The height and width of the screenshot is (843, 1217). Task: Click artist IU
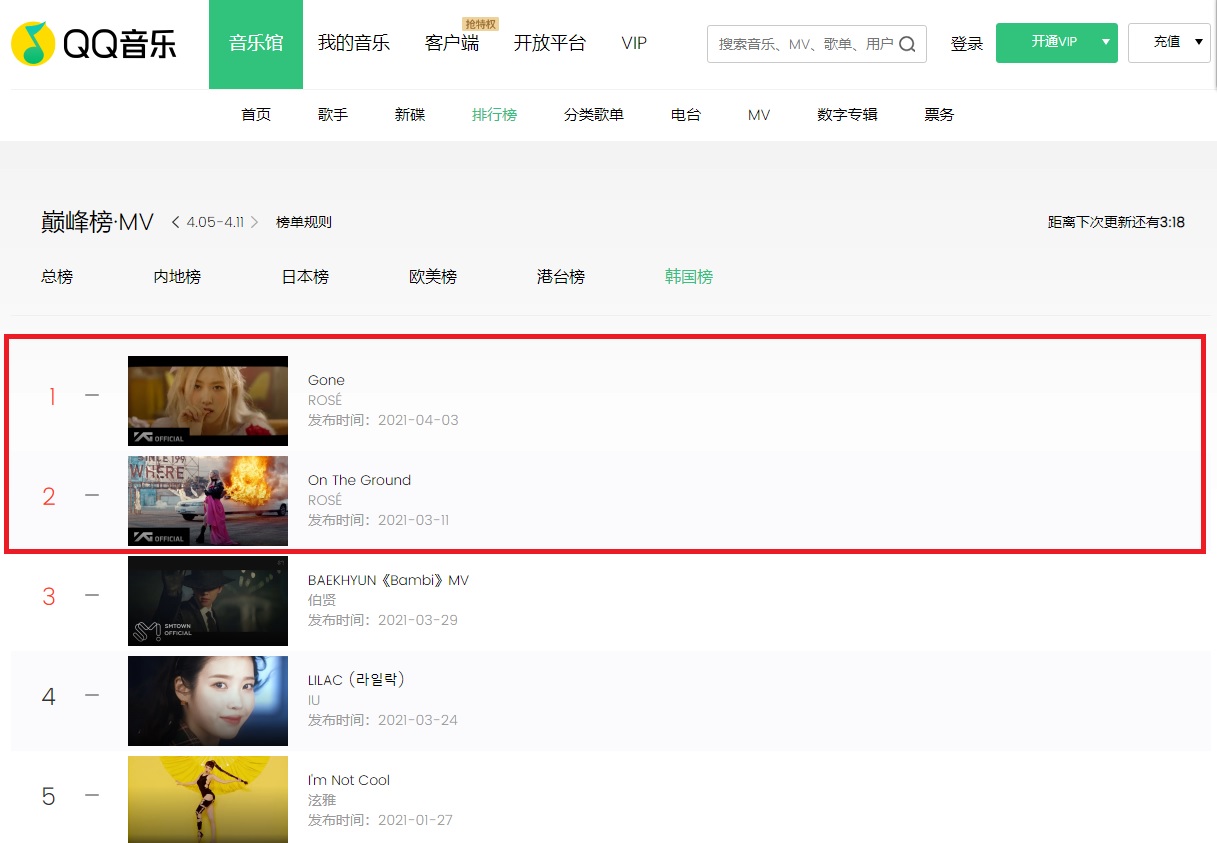(x=314, y=700)
